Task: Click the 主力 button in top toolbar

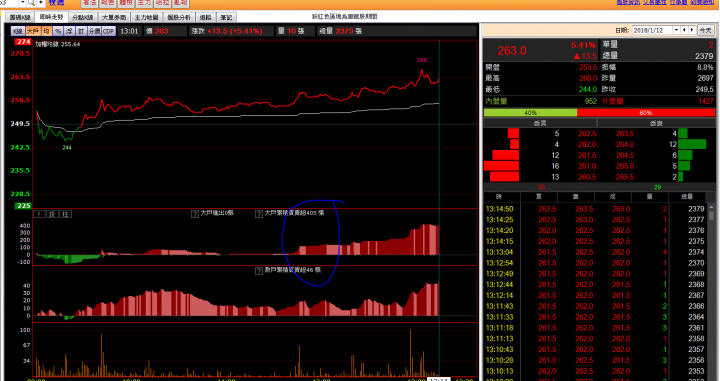Action: 144,3
